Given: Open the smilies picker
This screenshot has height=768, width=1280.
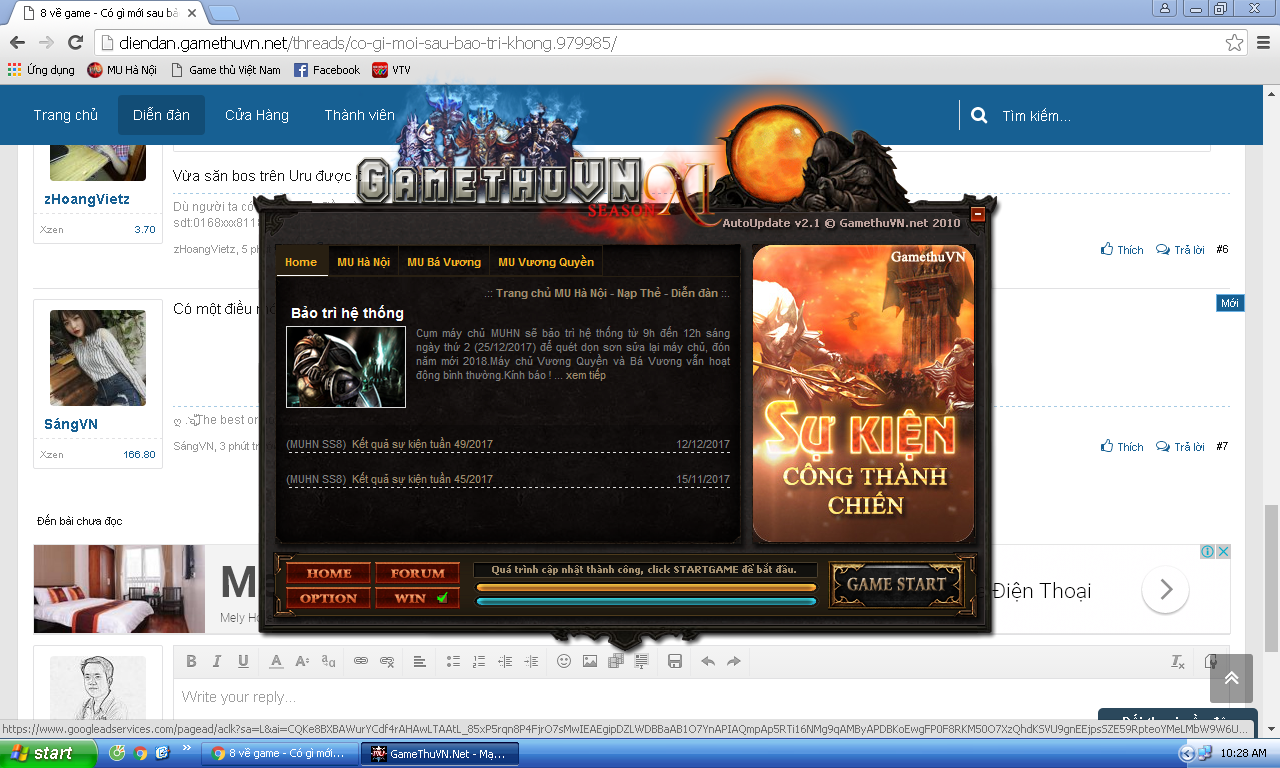Looking at the screenshot, I should pyautogui.click(x=564, y=661).
